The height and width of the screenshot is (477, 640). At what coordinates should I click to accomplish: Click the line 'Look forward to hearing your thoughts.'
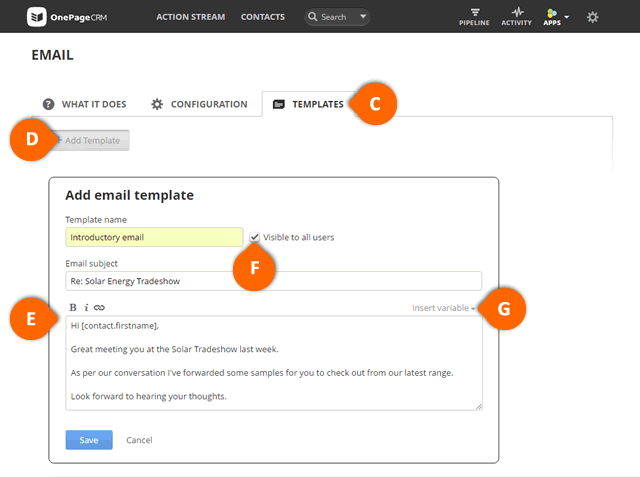coord(149,396)
